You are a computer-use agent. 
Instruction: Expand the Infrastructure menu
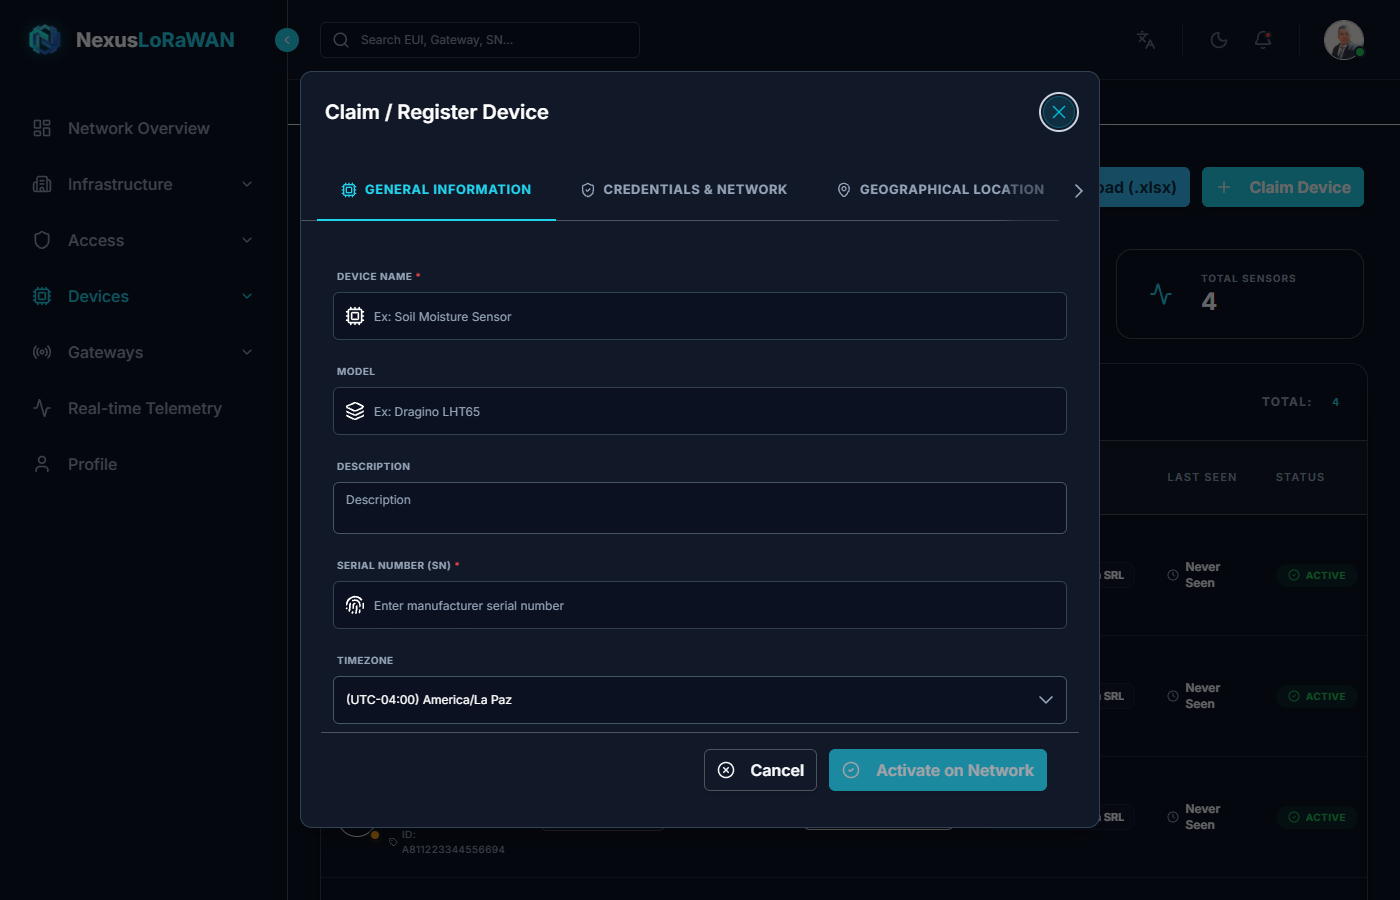pos(143,184)
